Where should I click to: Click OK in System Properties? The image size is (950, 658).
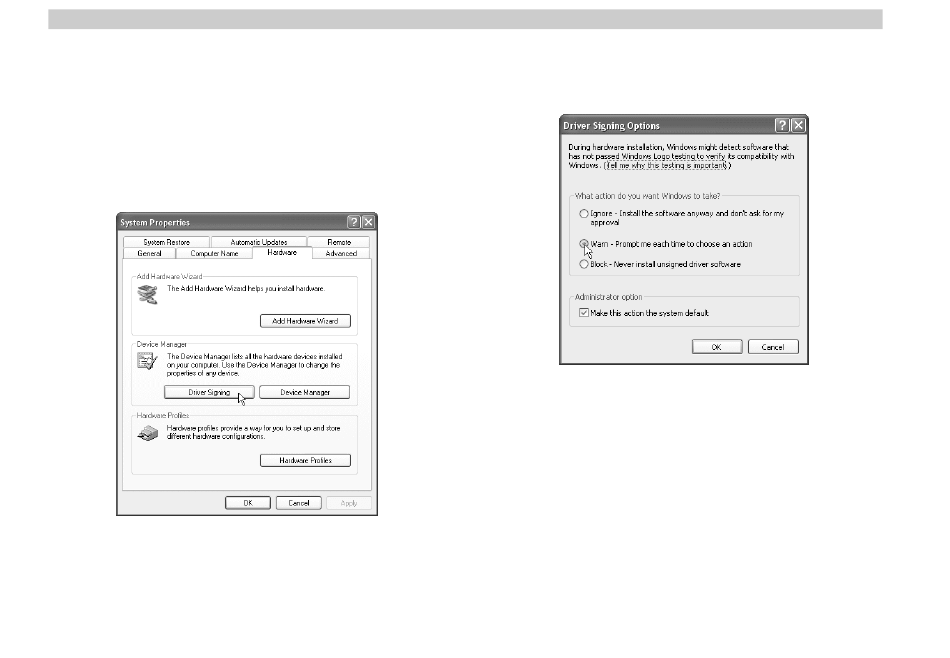pos(248,503)
